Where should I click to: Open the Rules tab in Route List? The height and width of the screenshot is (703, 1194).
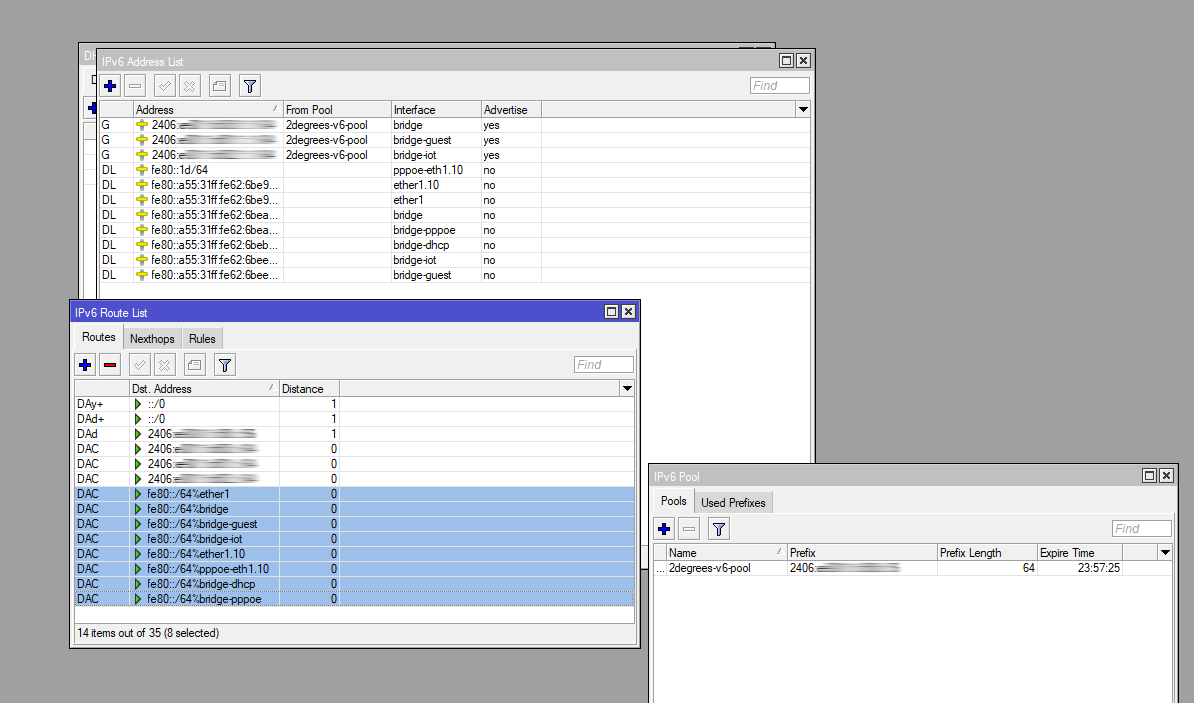202,339
